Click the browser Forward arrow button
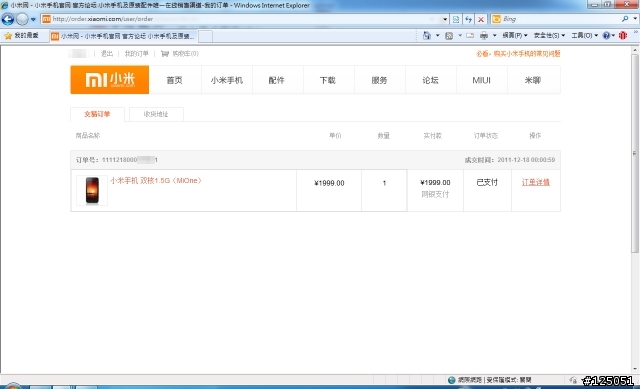640x389 pixels. click(22, 19)
